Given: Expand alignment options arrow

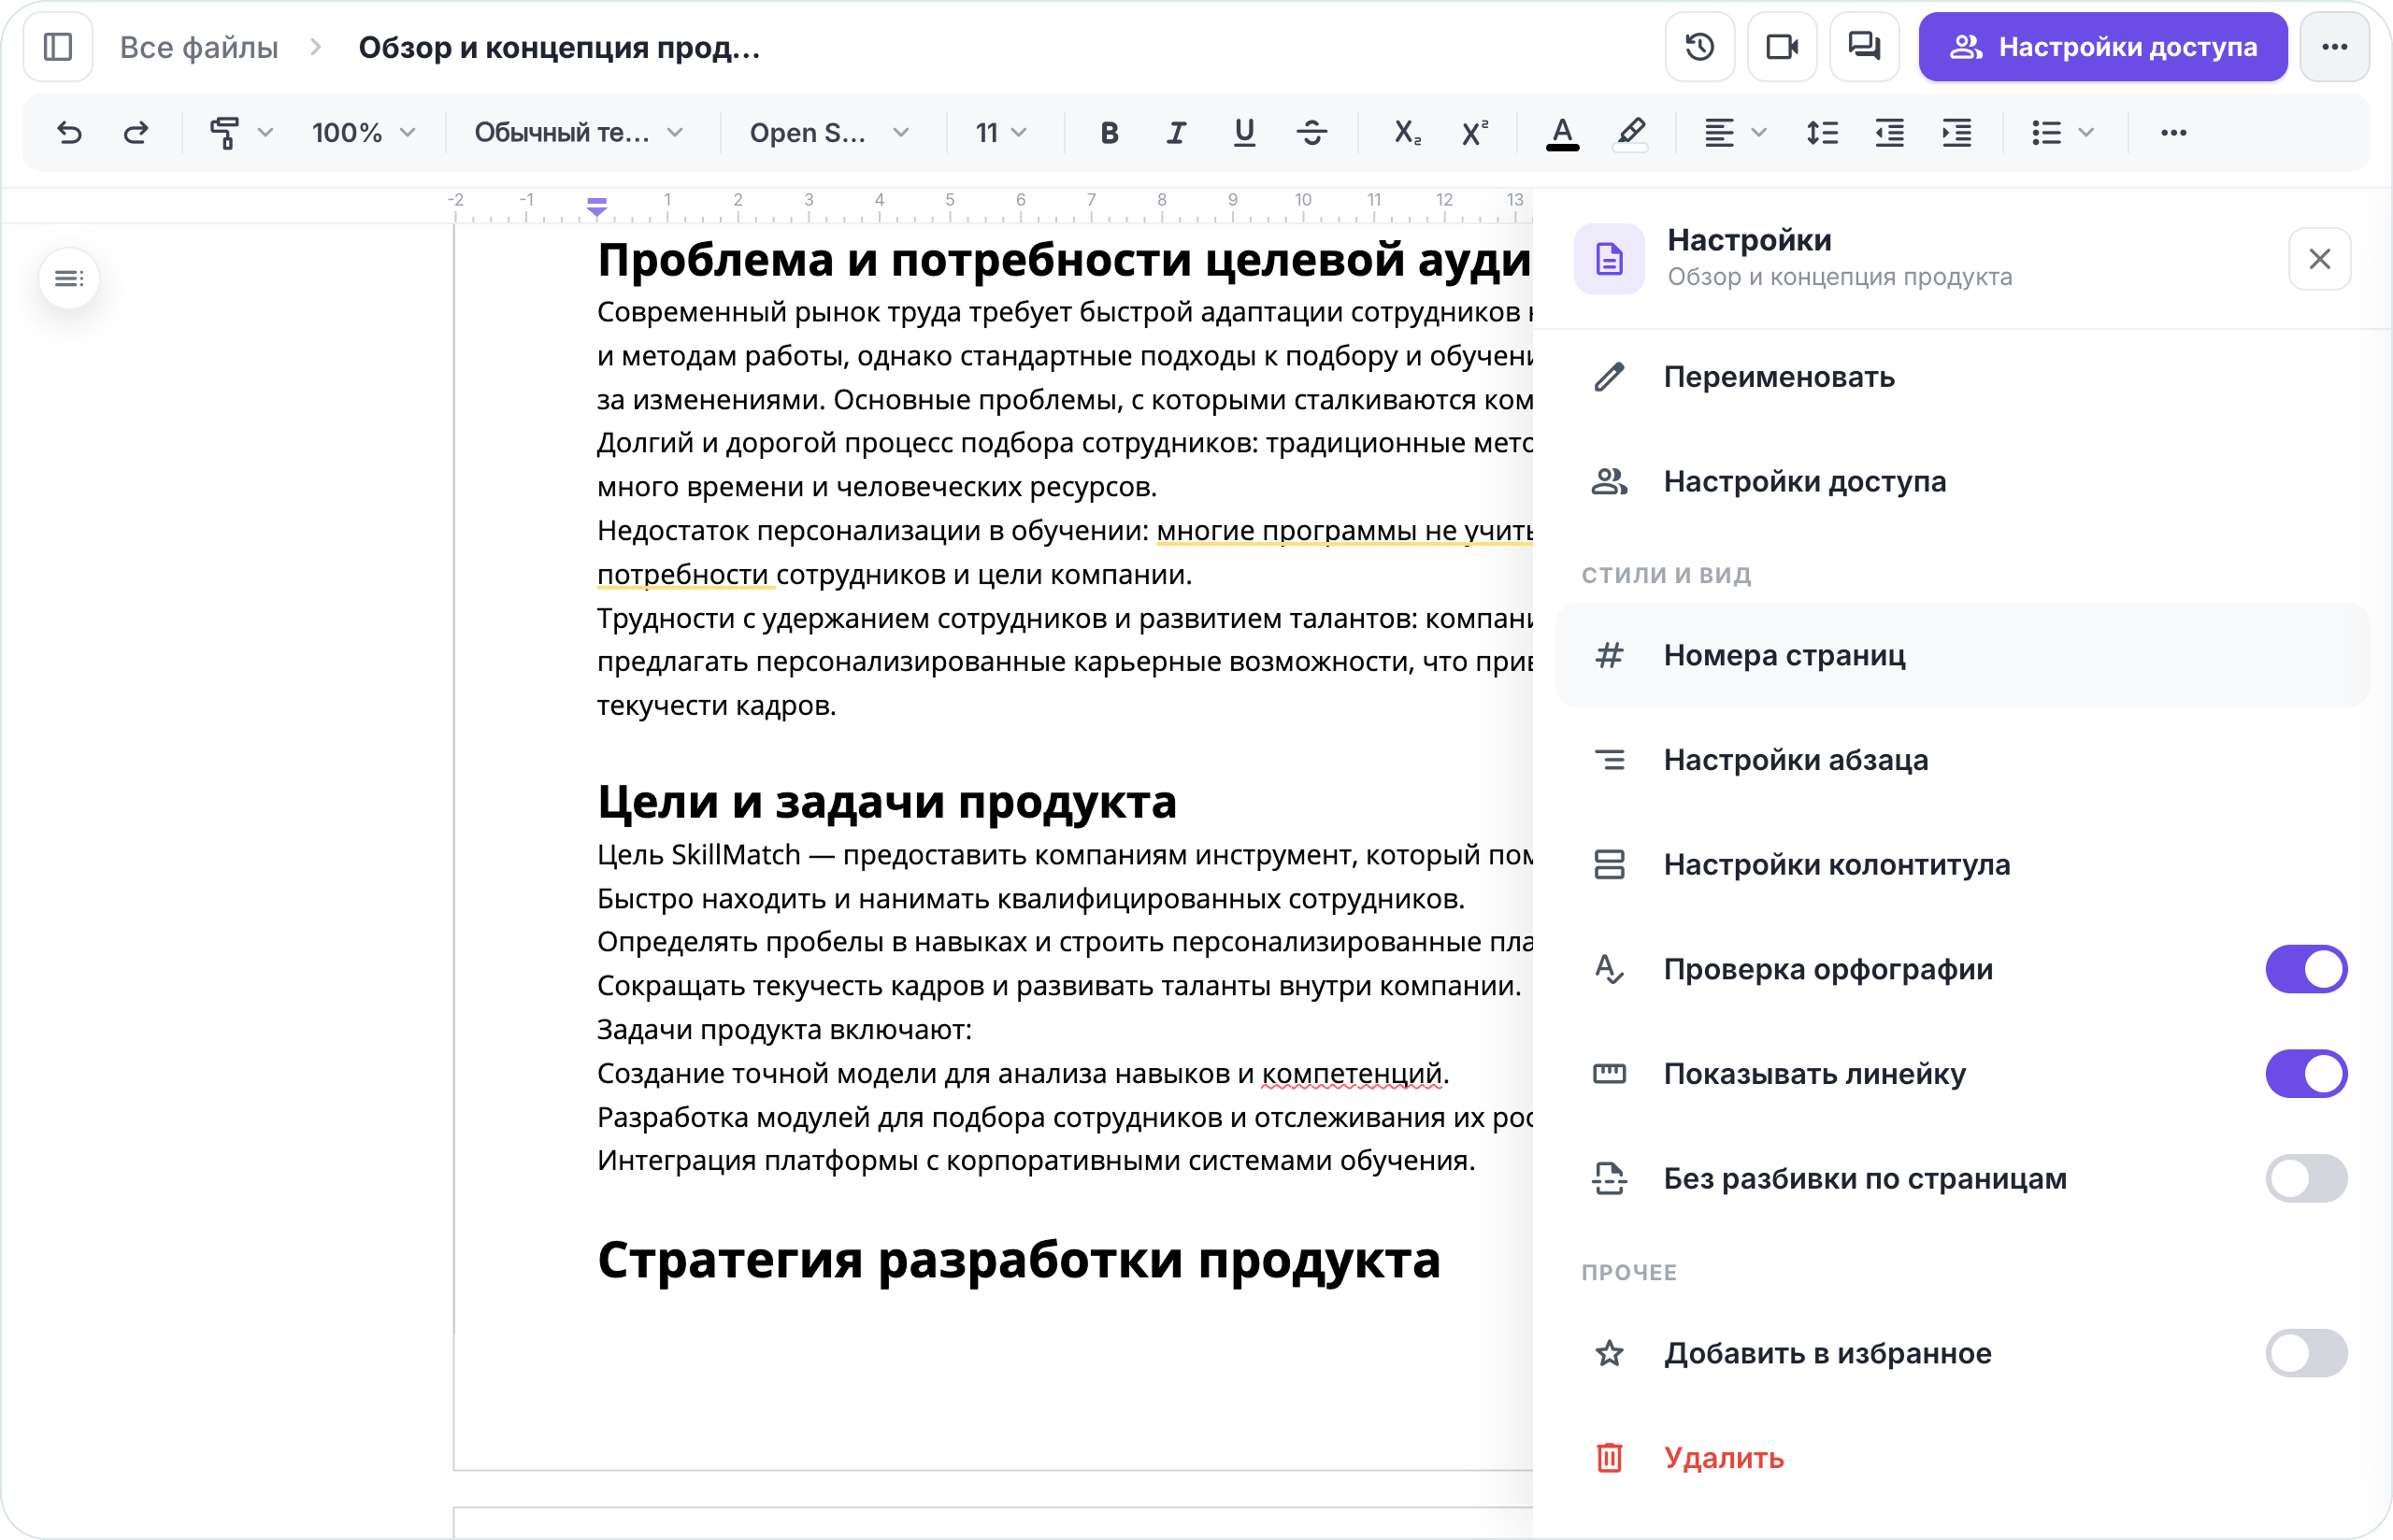Looking at the screenshot, I should (1759, 132).
